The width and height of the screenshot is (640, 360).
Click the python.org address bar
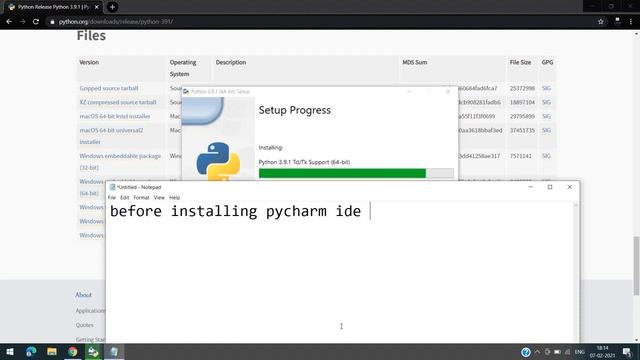tap(318, 22)
